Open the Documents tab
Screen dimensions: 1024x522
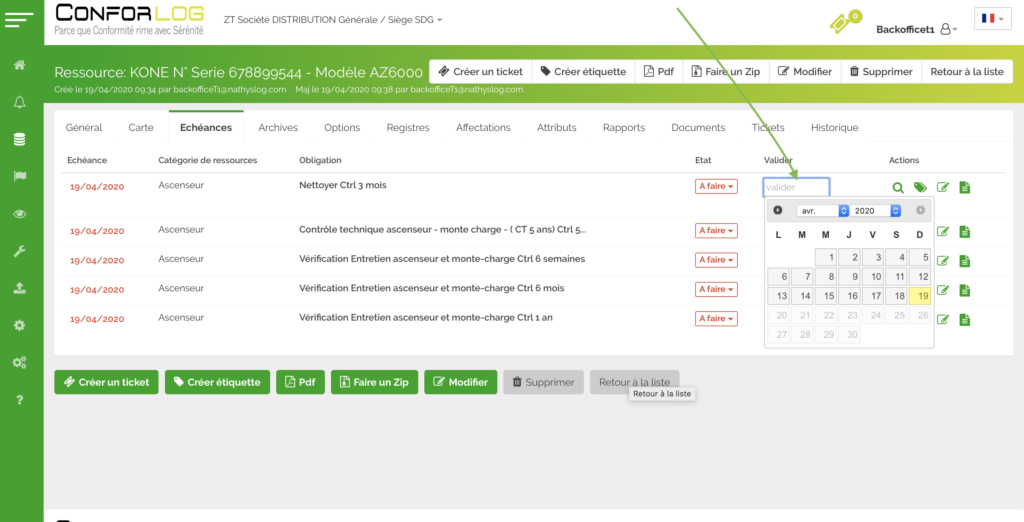(698, 128)
